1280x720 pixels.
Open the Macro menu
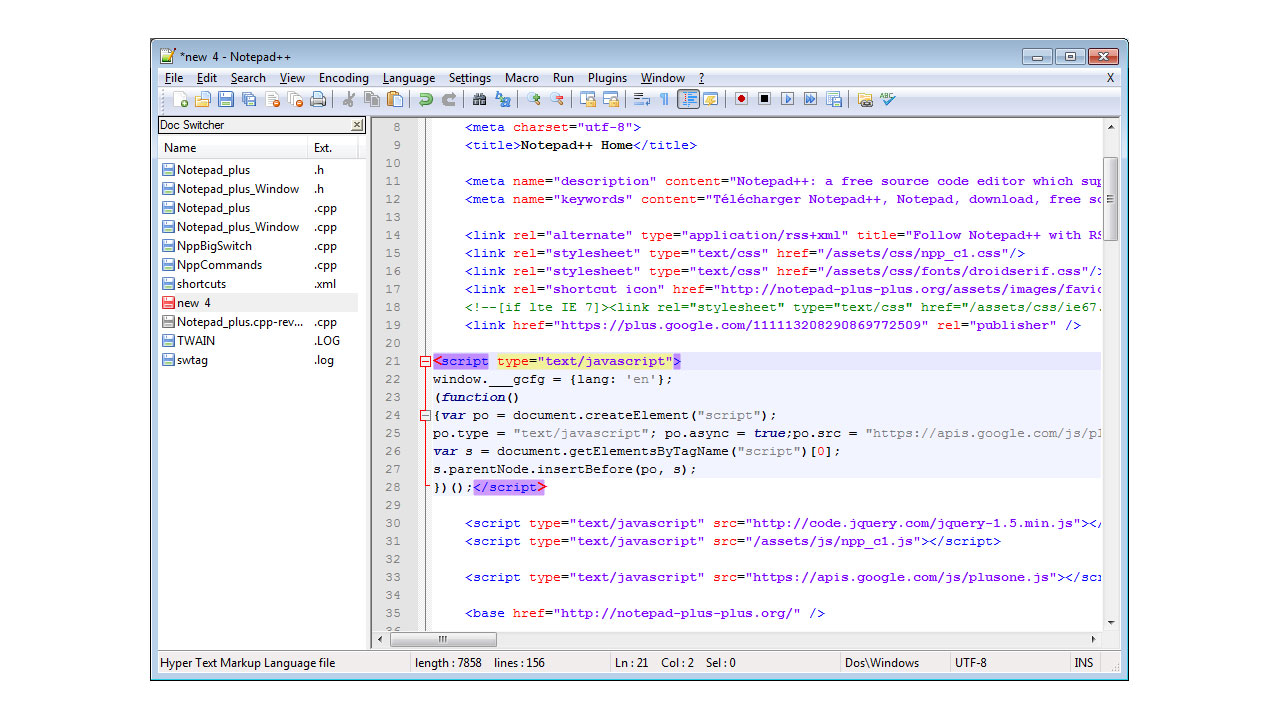pyautogui.click(x=522, y=78)
